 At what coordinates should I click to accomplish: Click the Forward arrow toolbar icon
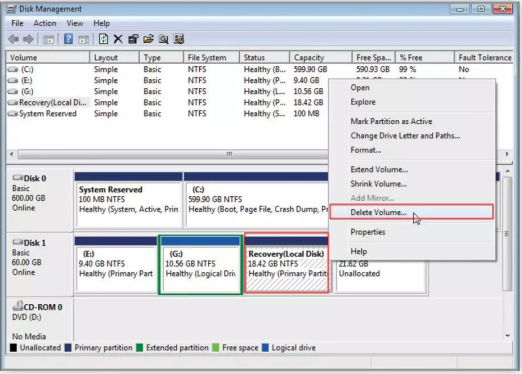[x=28, y=39]
